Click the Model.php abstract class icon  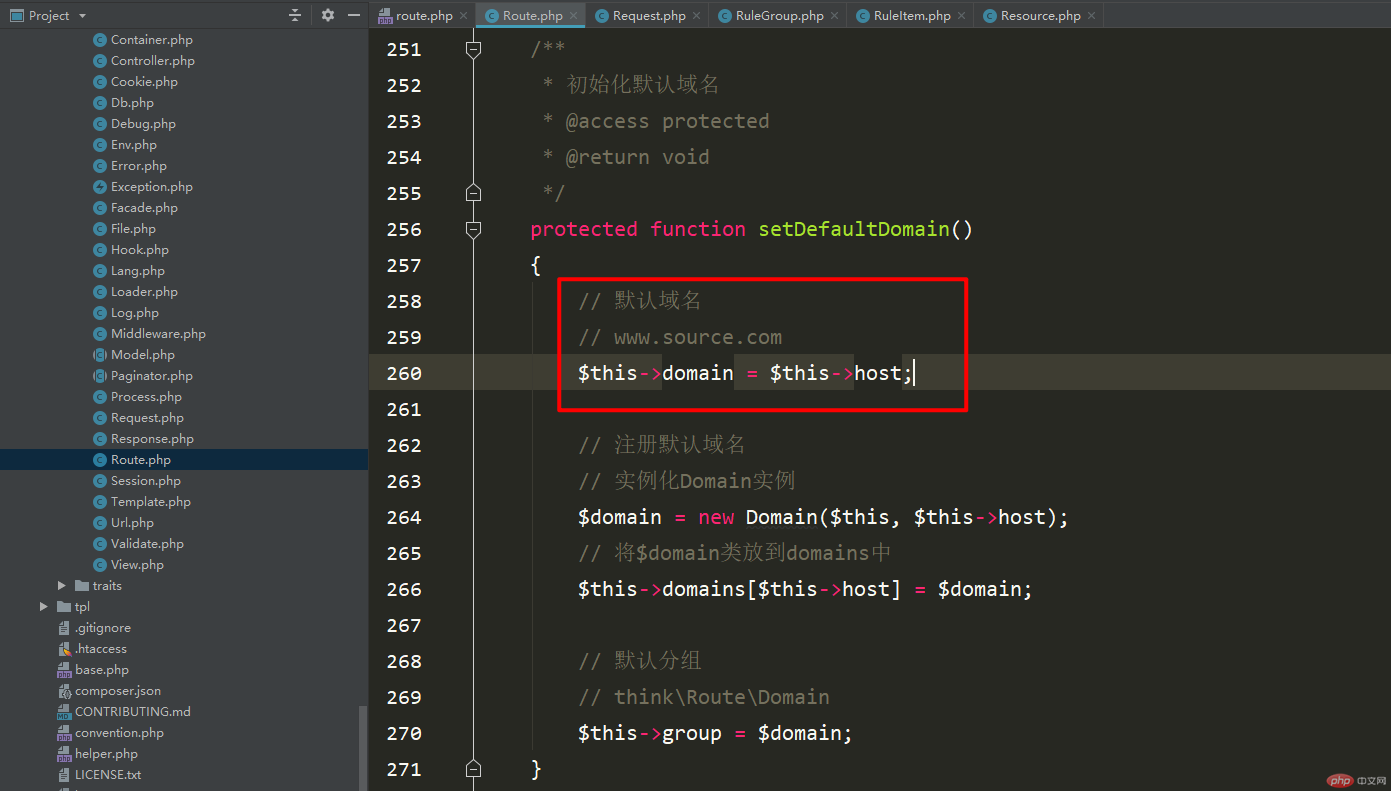click(x=100, y=355)
